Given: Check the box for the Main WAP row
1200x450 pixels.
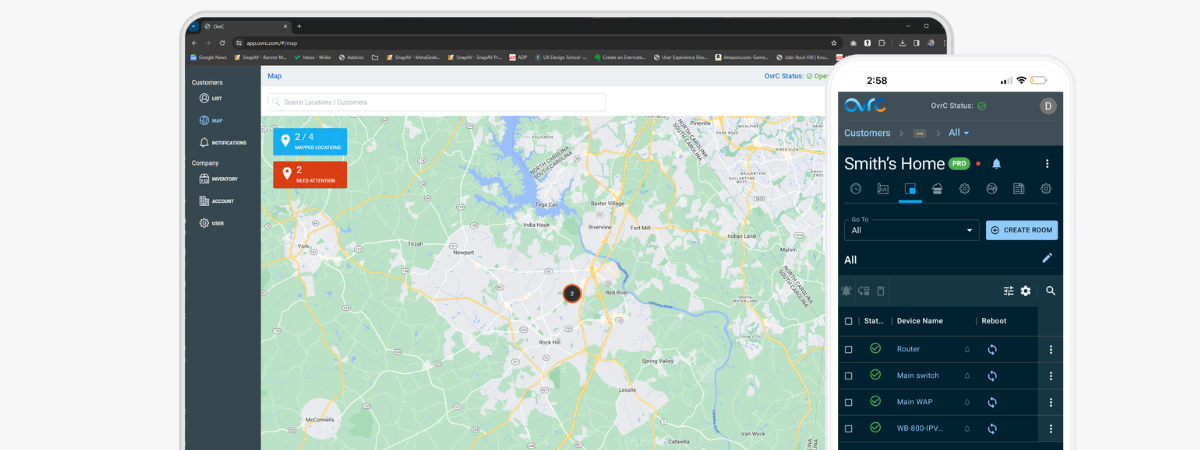Looking at the screenshot, I should [849, 402].
